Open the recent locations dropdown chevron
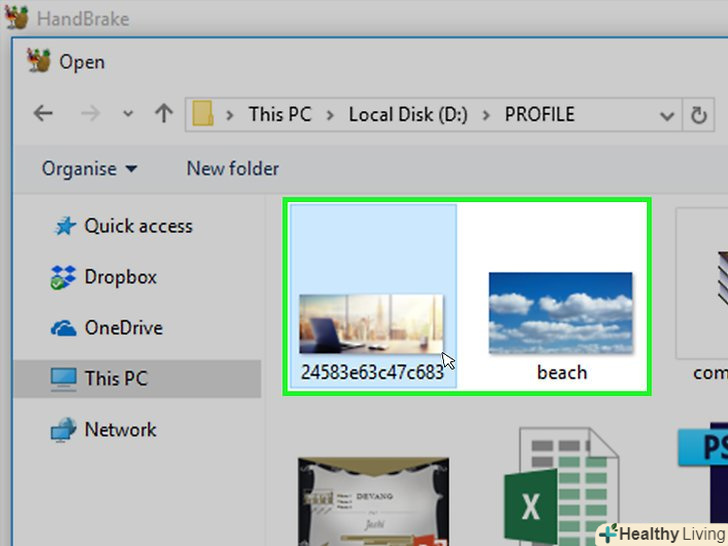The width and height of the screenshot is (728, 546). tap(128, 113)
